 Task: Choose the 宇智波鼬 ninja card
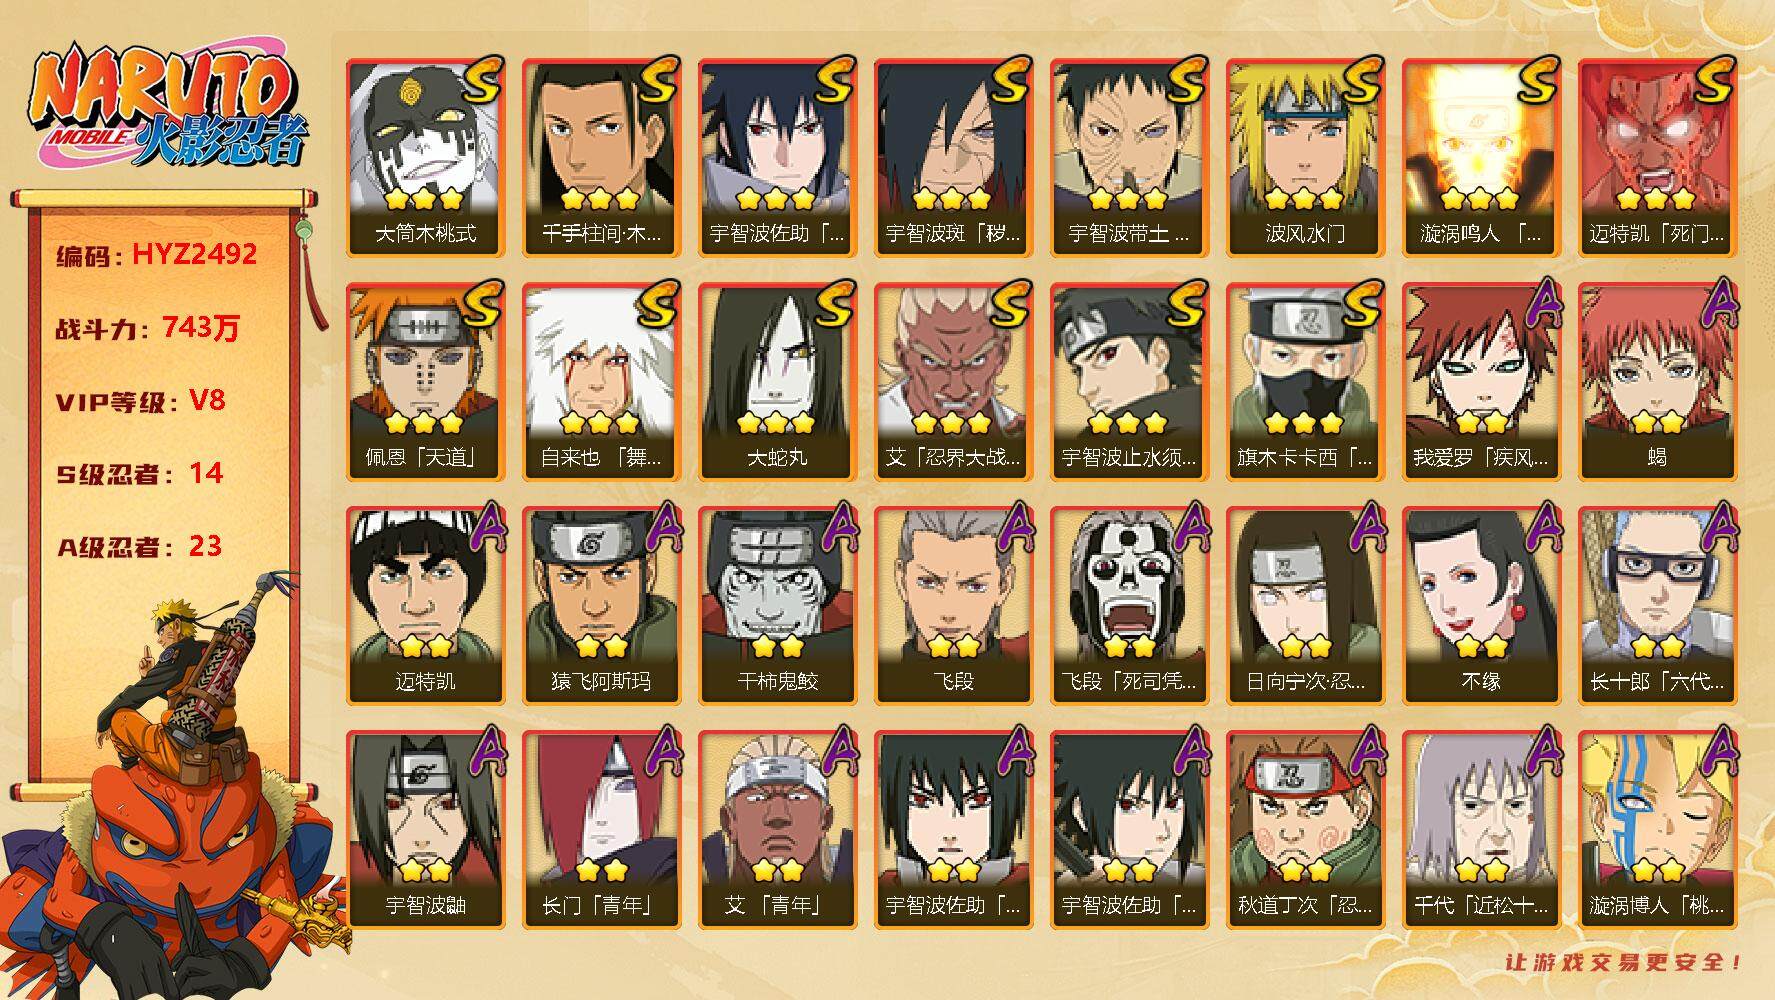coord(425,830)
